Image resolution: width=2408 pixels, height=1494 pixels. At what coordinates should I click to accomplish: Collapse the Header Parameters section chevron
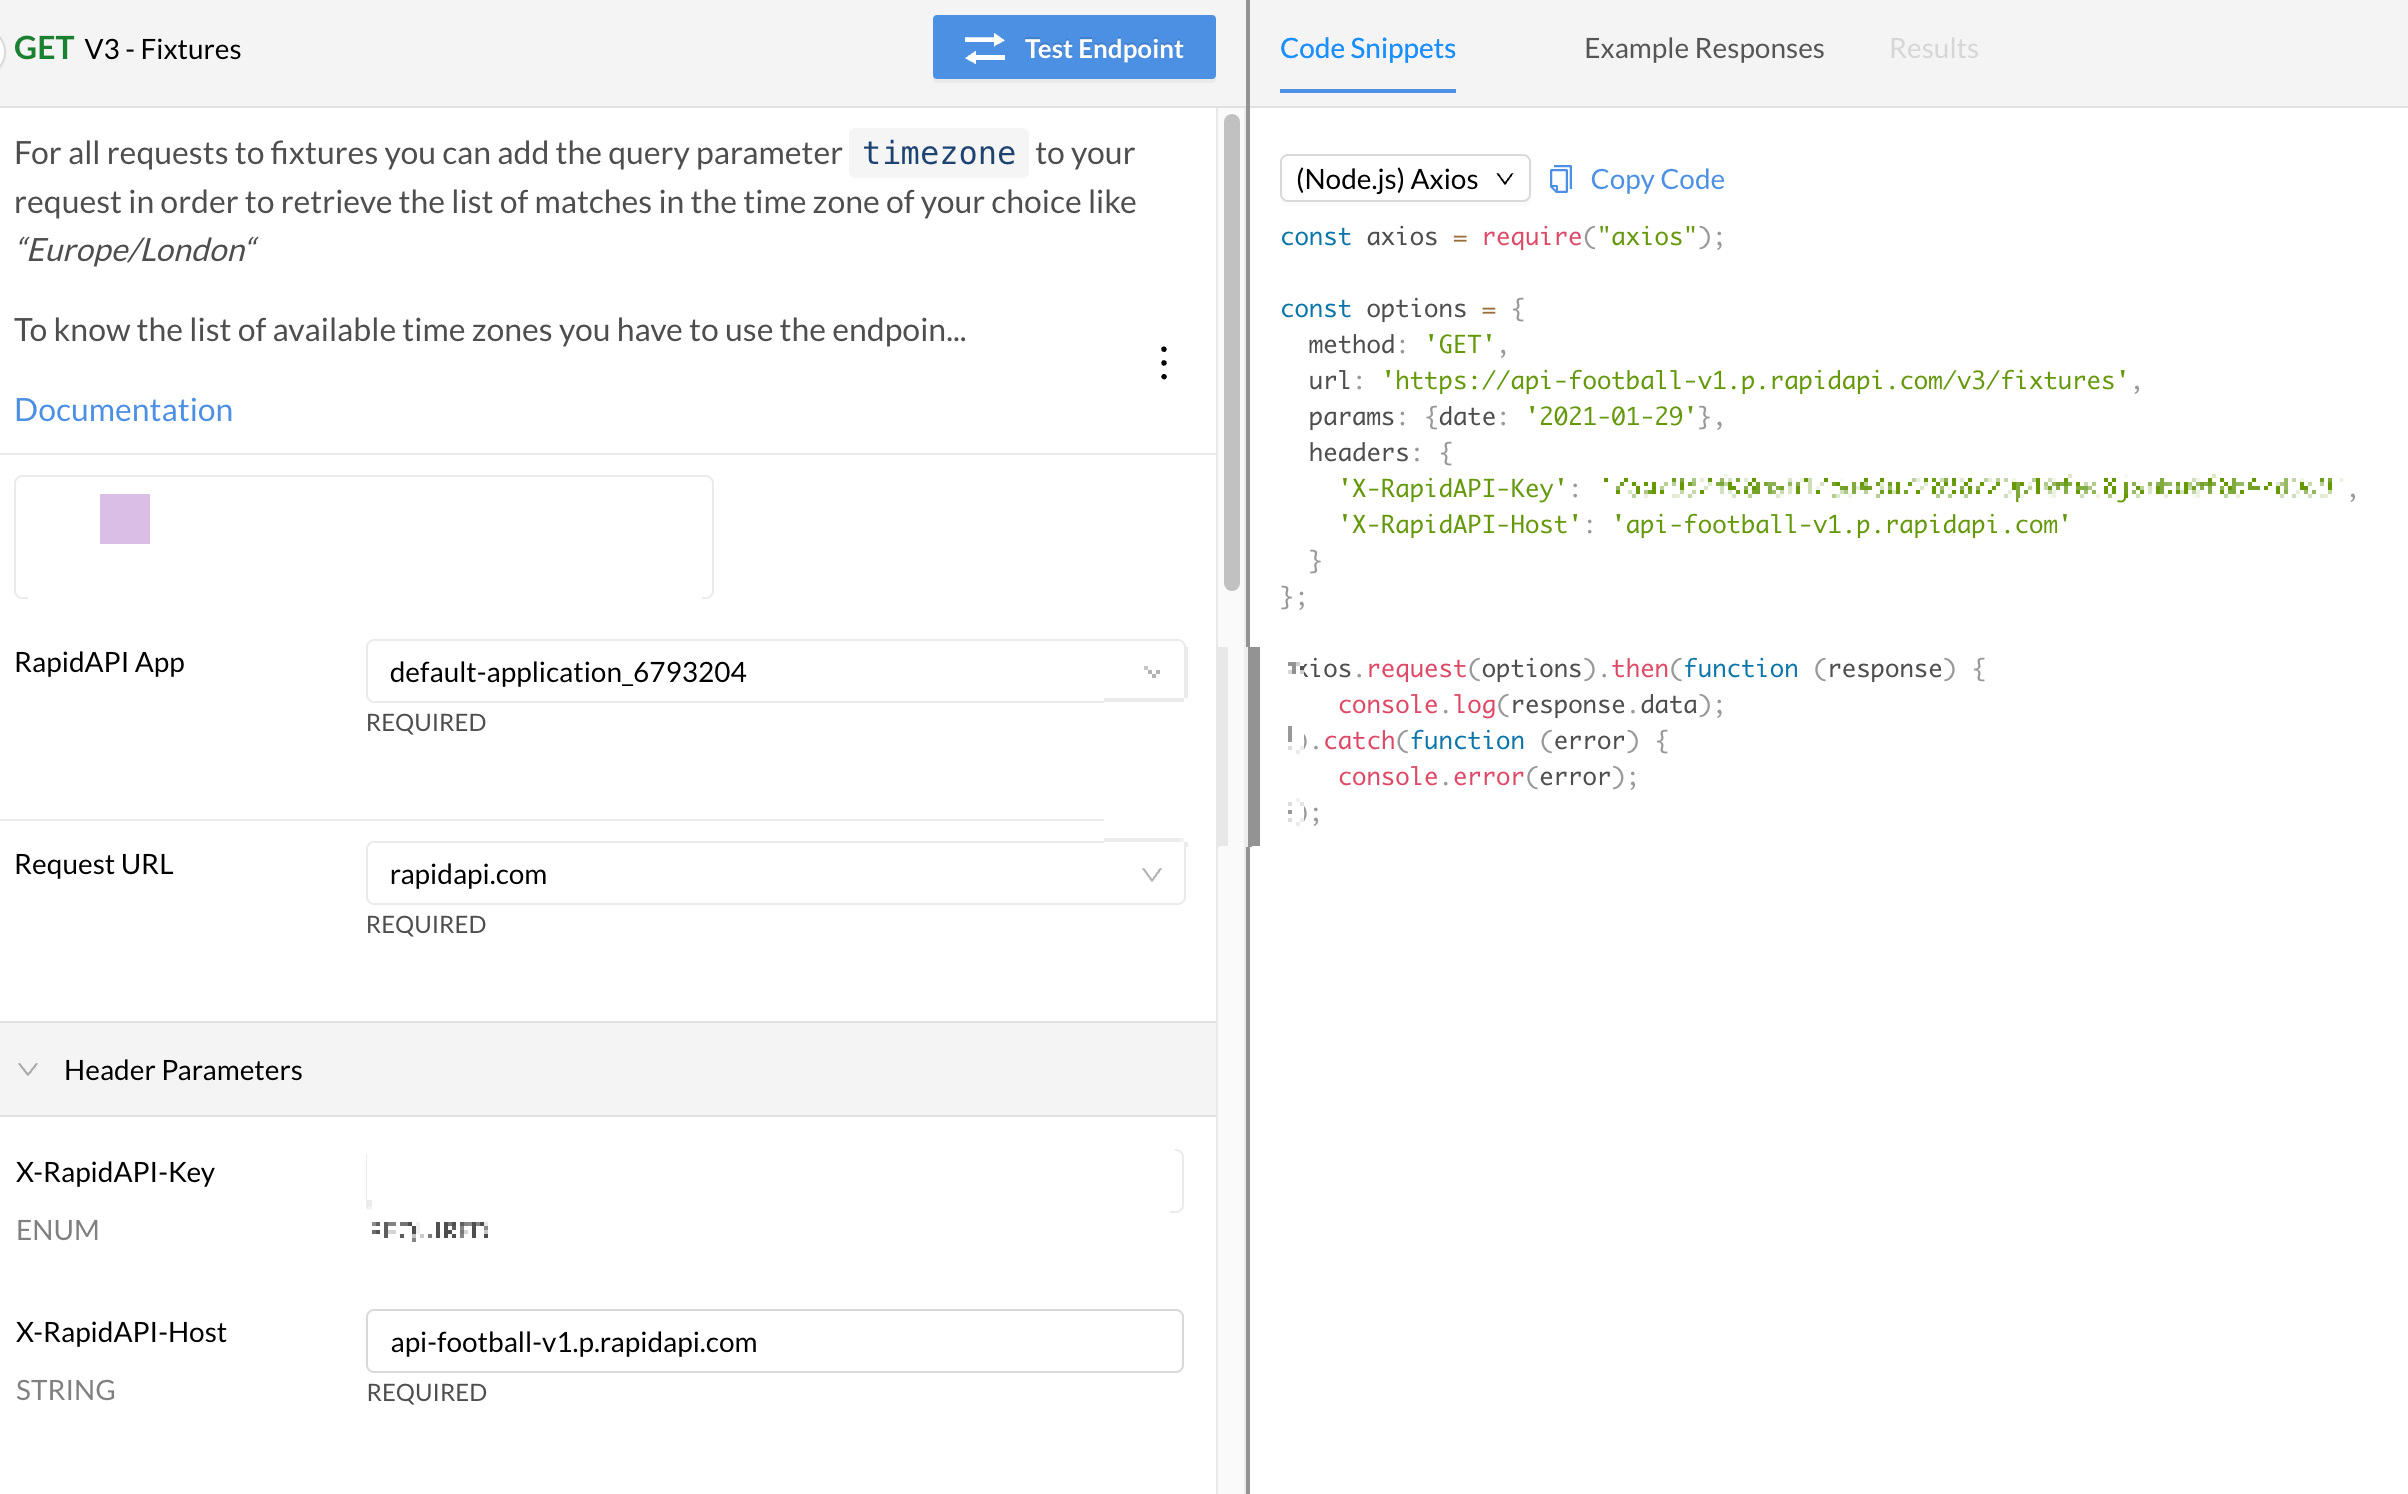point(29,1070)
